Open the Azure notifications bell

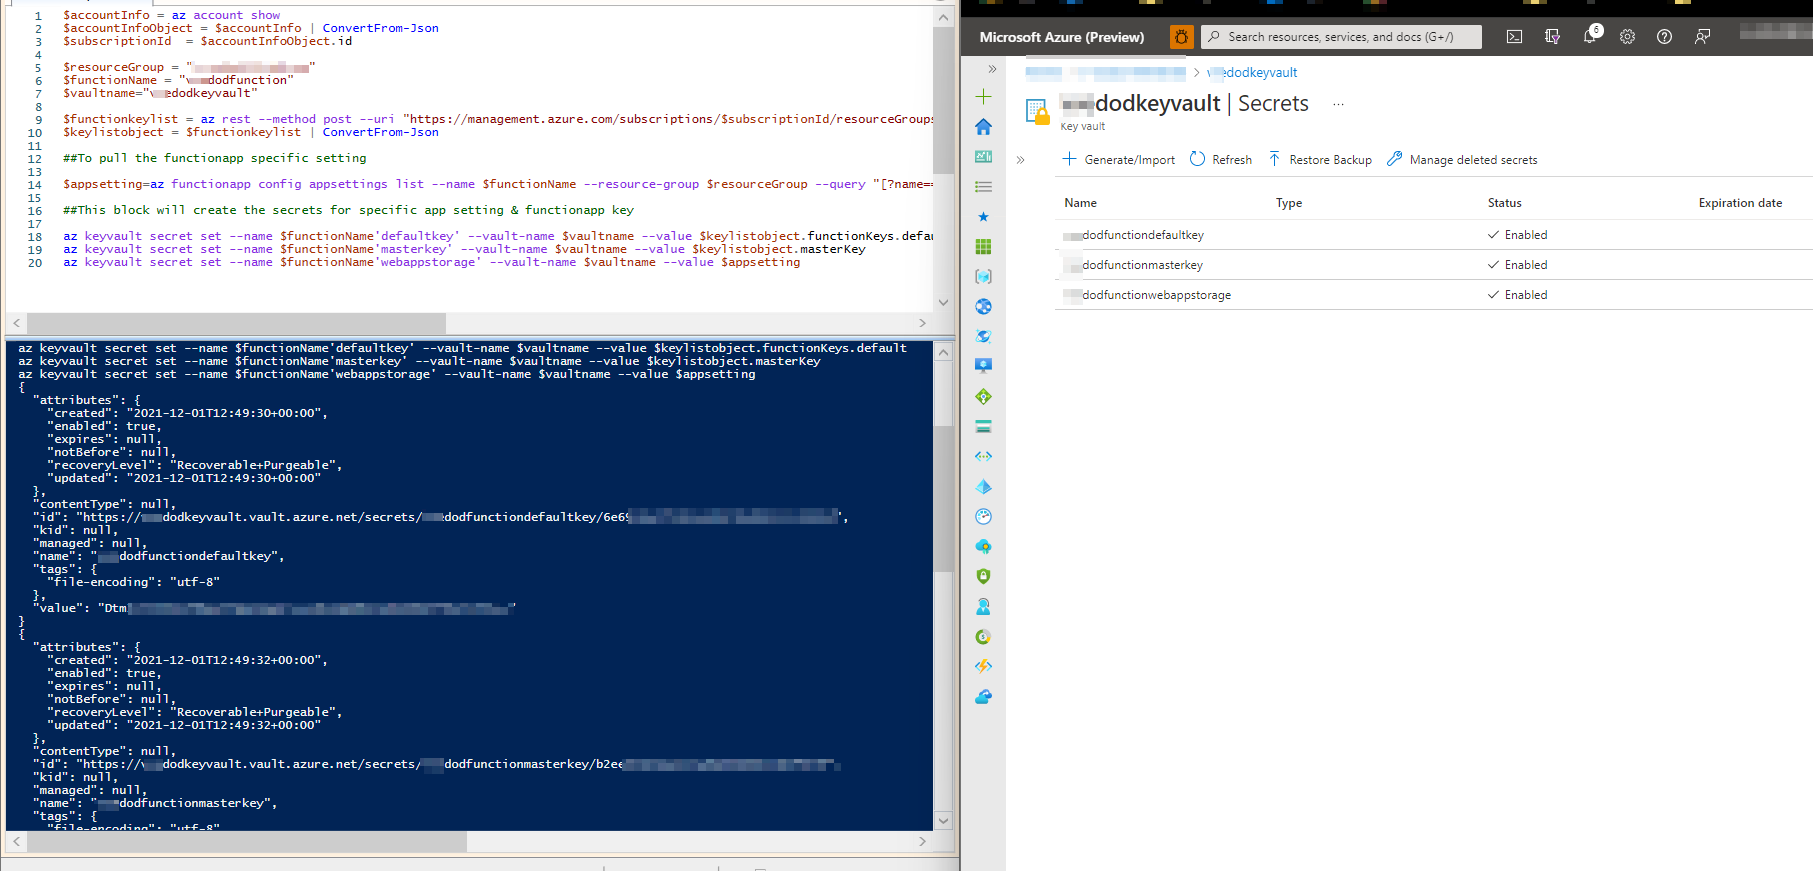point(1590,37)
